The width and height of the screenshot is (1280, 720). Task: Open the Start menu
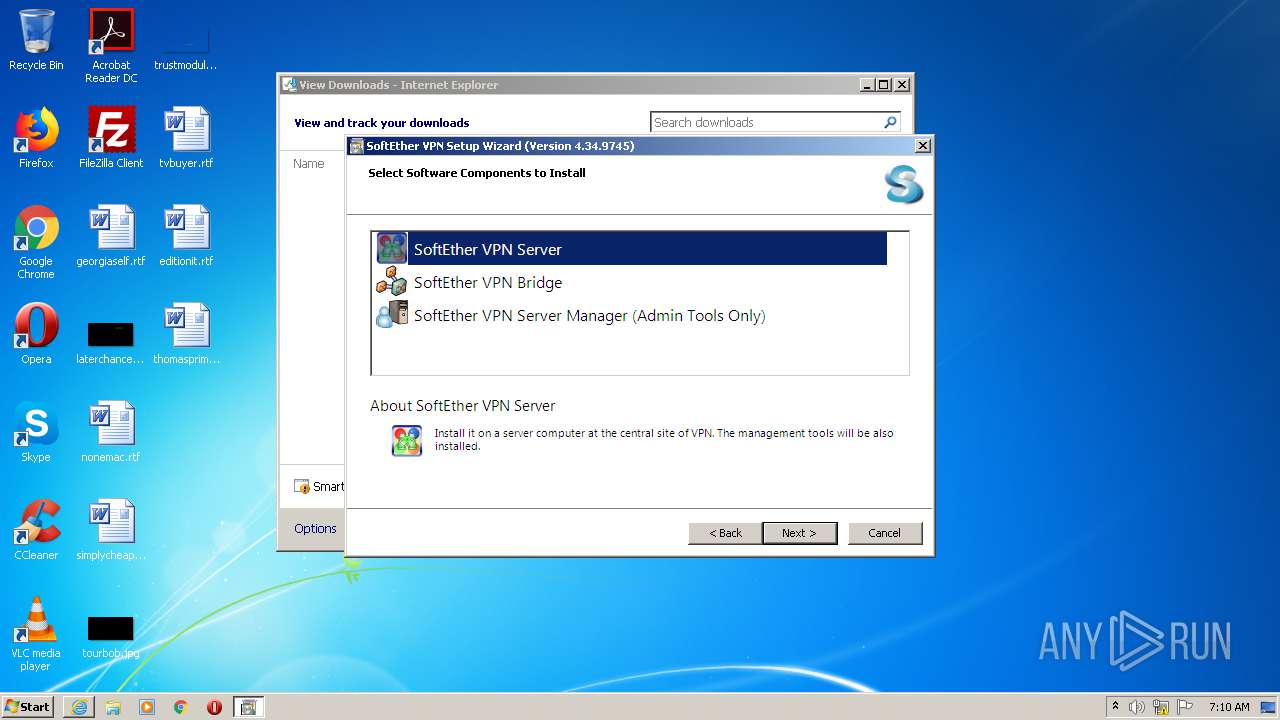(x=27, y=706)
